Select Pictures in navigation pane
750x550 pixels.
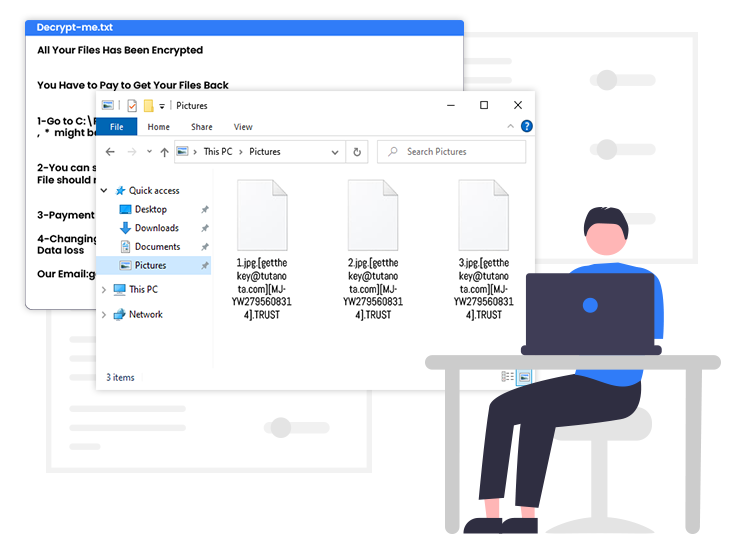tap(153, 265)
